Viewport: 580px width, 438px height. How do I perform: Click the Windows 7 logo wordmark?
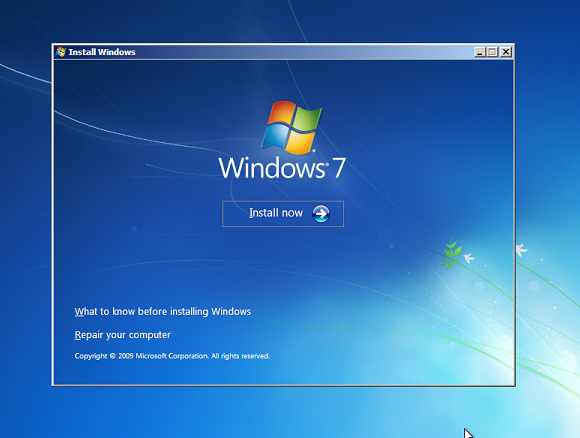pos(282,168)
